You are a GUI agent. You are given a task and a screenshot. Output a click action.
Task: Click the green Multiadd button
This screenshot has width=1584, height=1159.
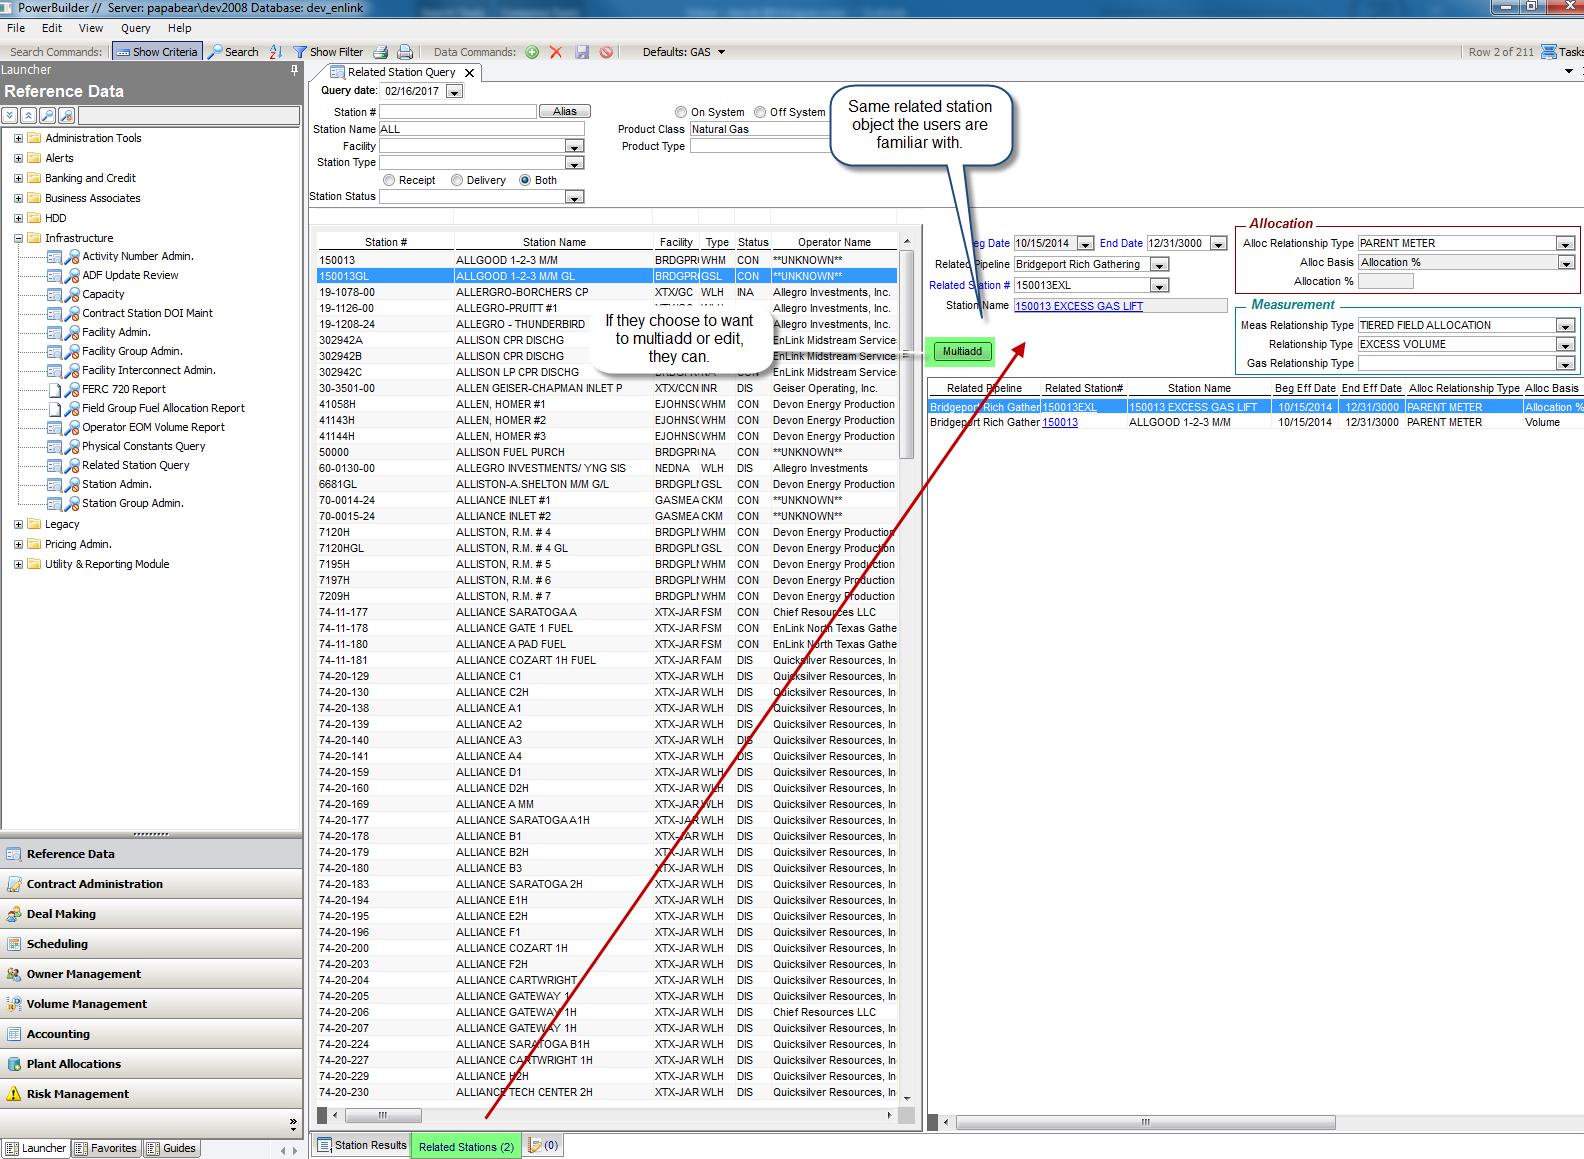962,351
